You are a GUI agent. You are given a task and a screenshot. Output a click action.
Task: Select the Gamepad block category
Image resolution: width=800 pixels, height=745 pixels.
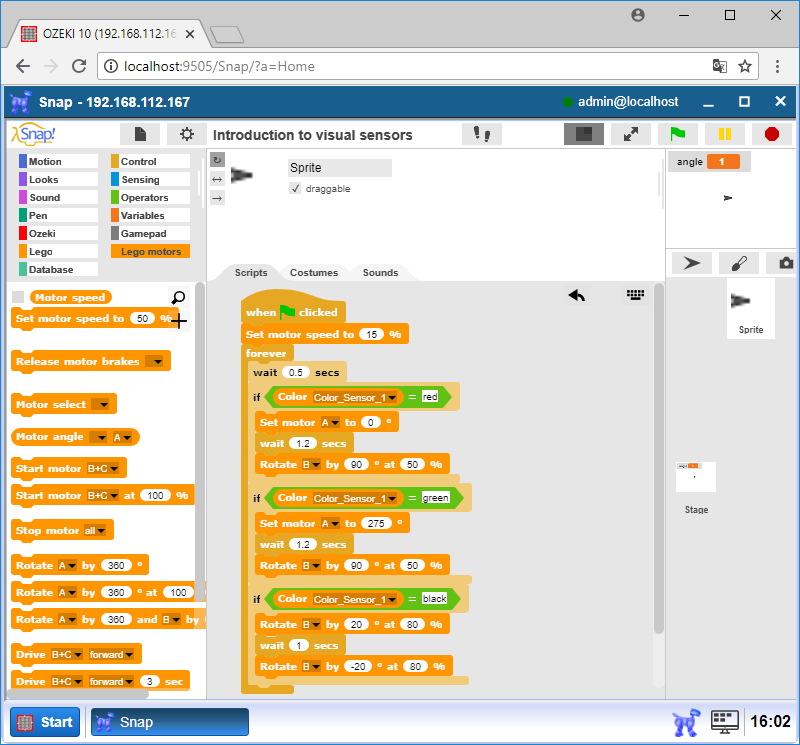151,233
